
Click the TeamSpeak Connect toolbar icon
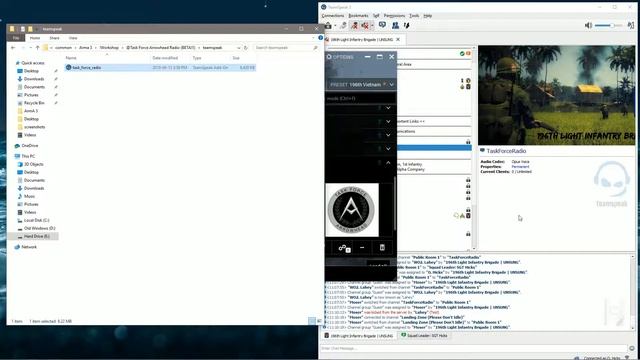(328, 26)
